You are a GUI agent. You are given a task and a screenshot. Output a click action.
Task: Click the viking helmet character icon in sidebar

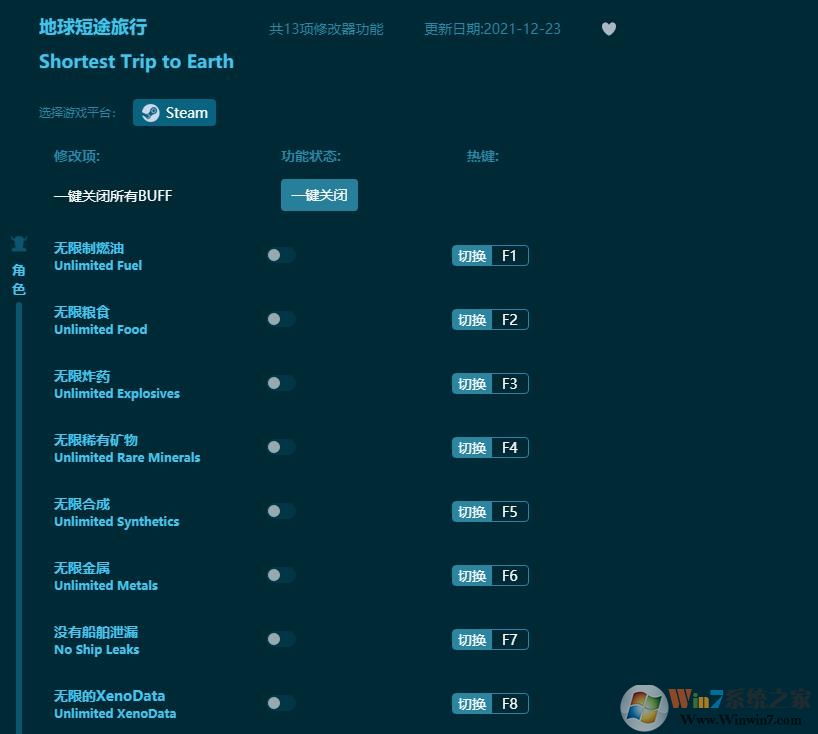(x=19, y=243)
